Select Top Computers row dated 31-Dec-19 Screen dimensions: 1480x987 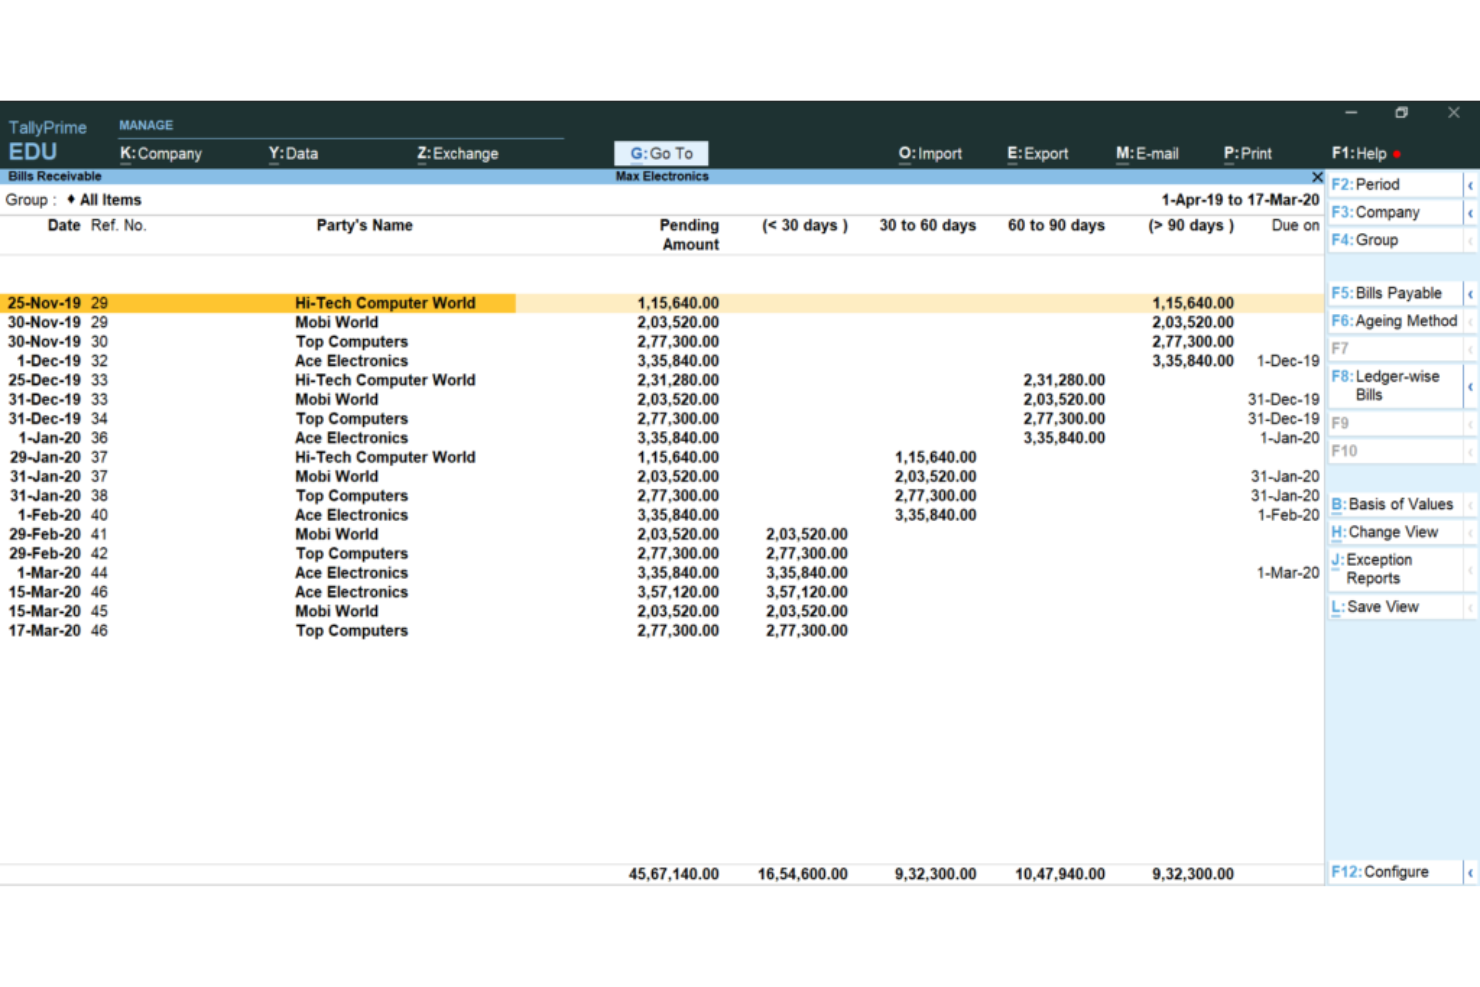pos(661,419)
